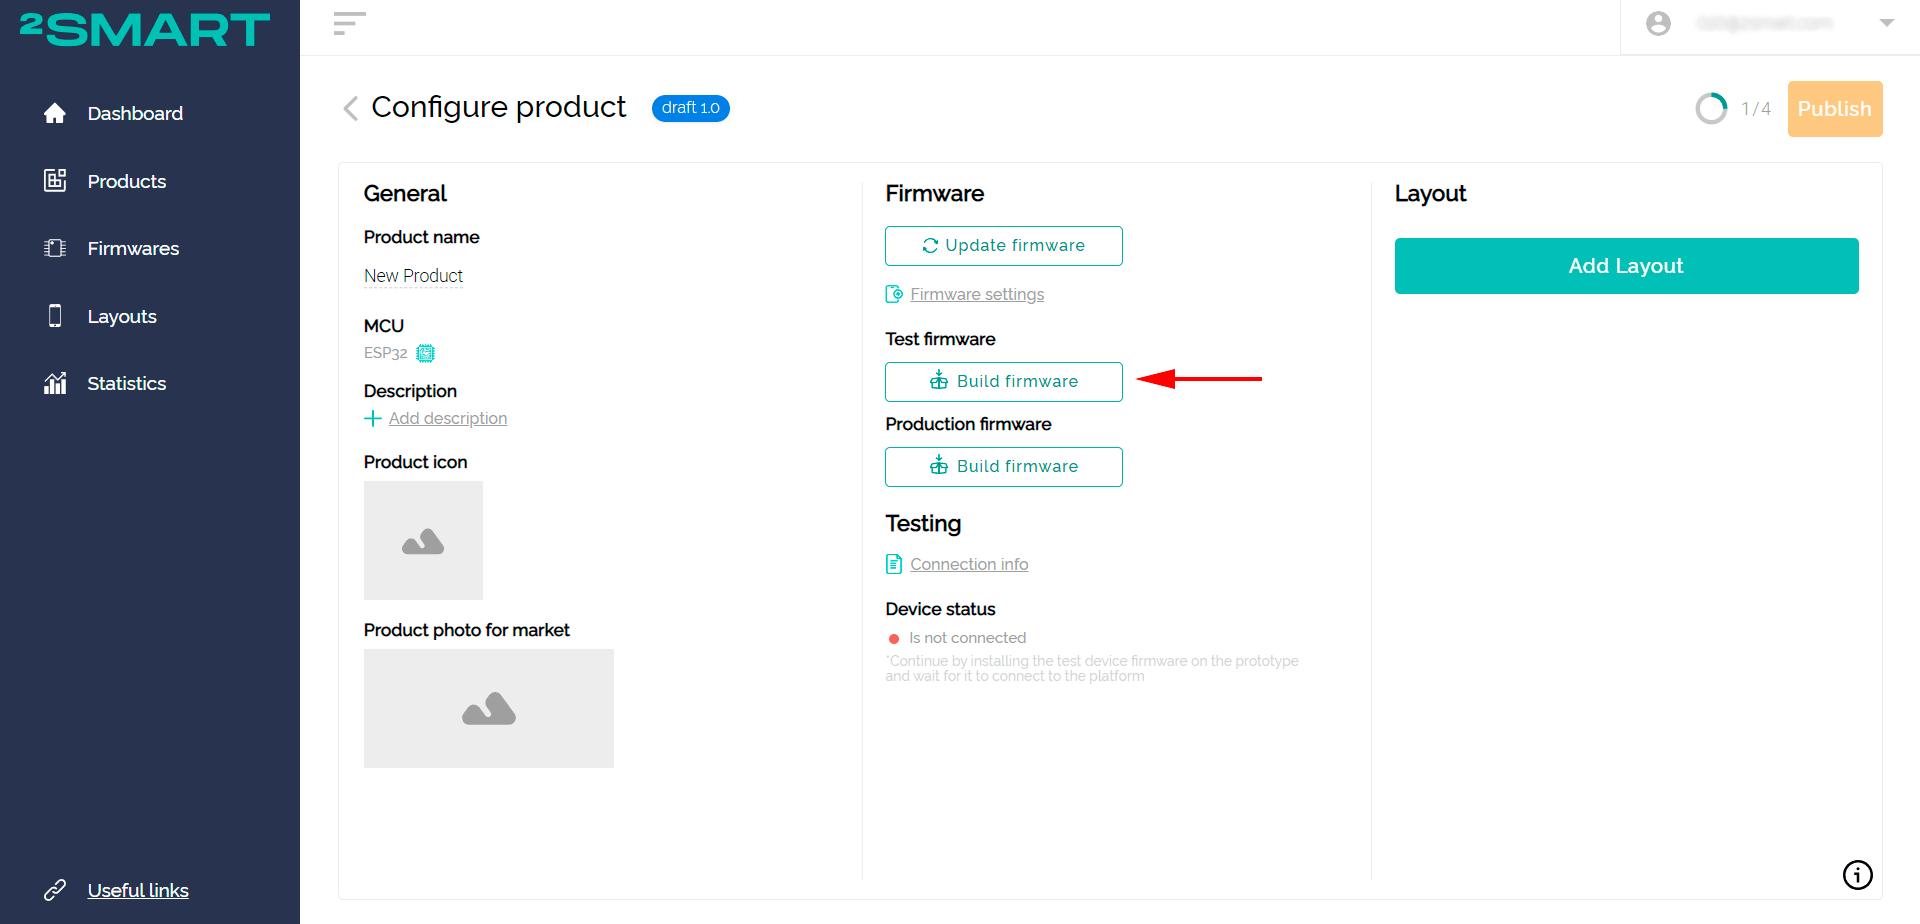This screenshot has width=1920, height=924.
Task: Click the back arrow beside Configure product
Action: pos(350,108)
